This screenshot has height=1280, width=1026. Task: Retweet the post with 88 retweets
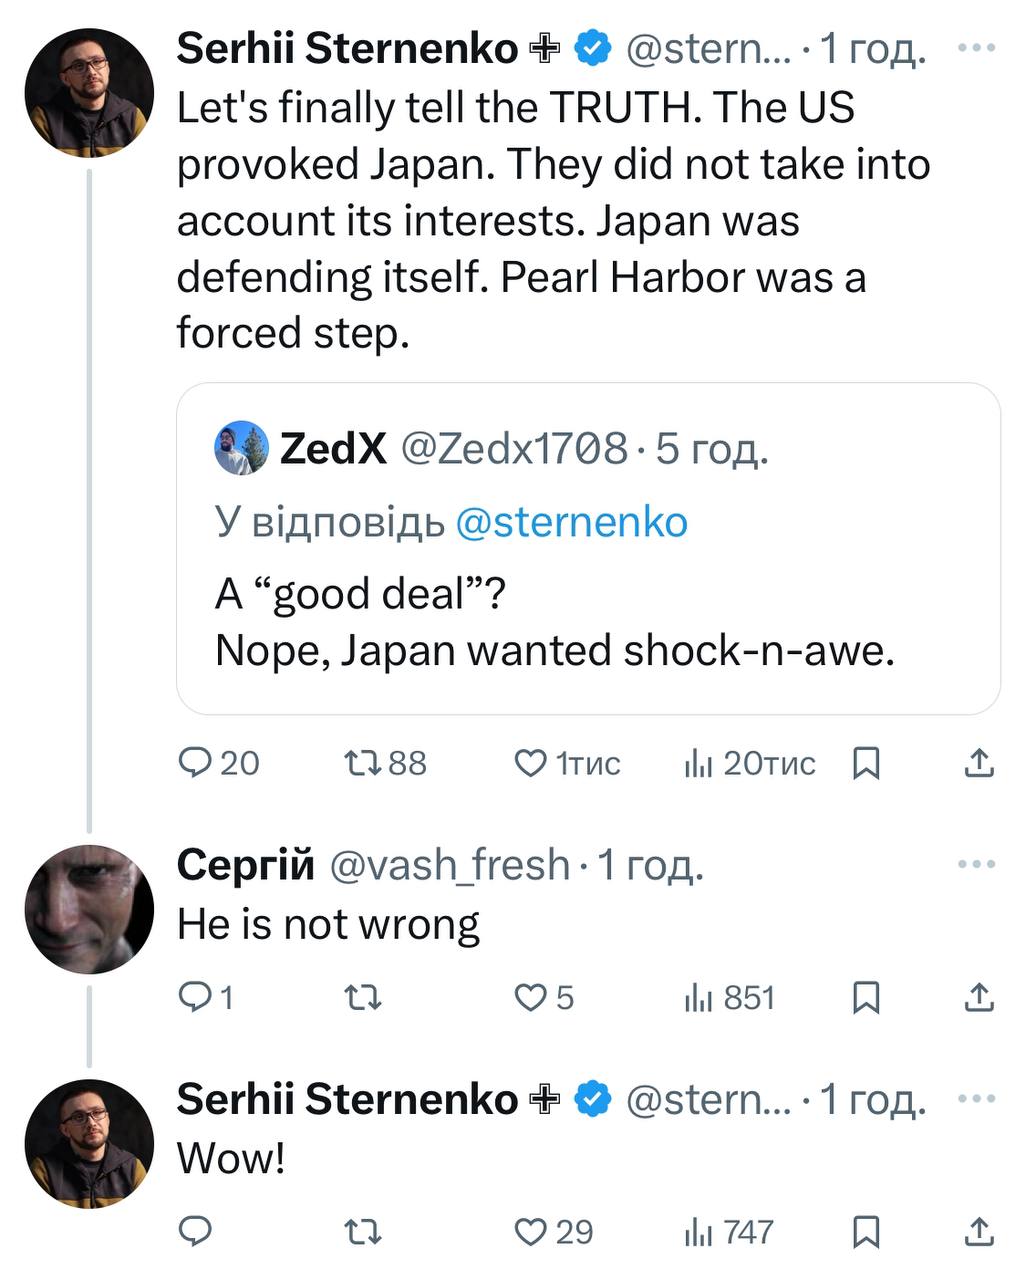point(361,764)
